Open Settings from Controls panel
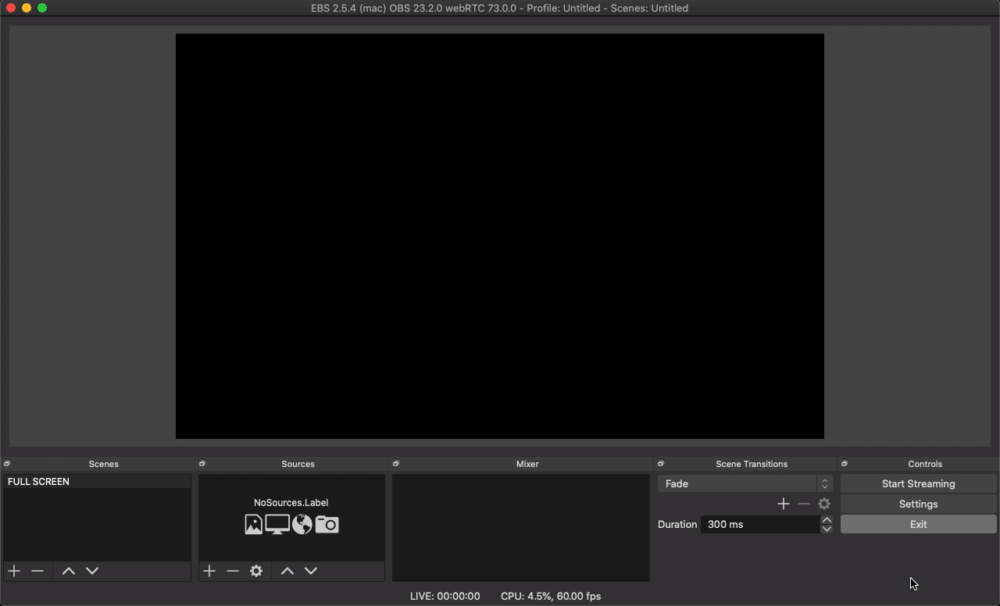The width and height of the screenshot is (1000, 606). [918, 504]
